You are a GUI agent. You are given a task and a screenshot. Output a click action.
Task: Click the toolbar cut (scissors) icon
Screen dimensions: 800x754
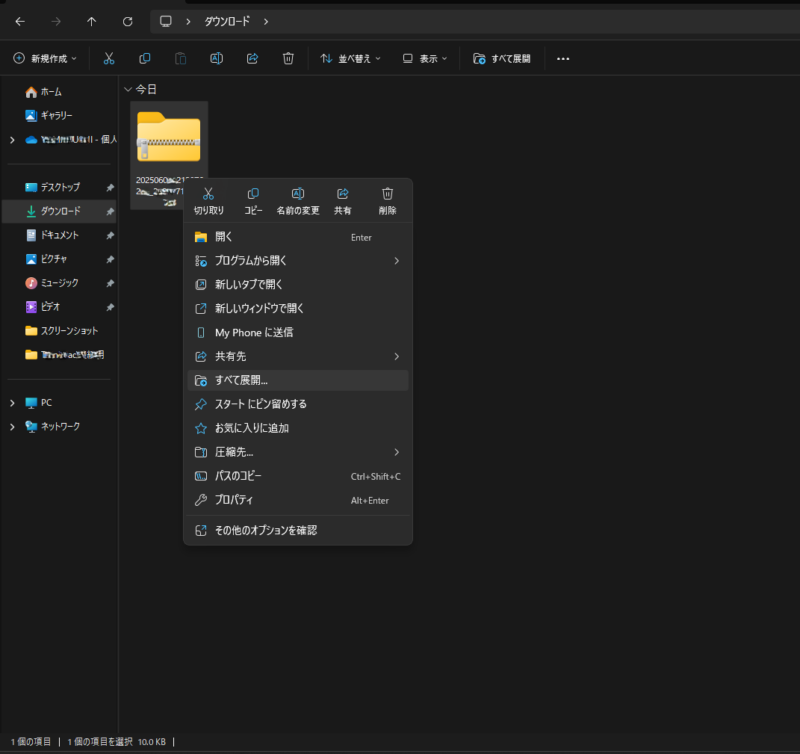[109, 59]
